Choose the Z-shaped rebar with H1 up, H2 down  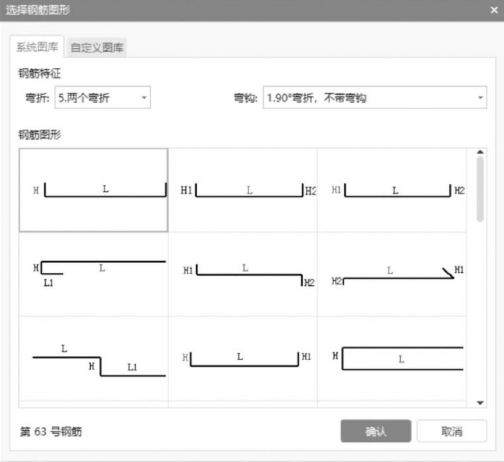243,274
